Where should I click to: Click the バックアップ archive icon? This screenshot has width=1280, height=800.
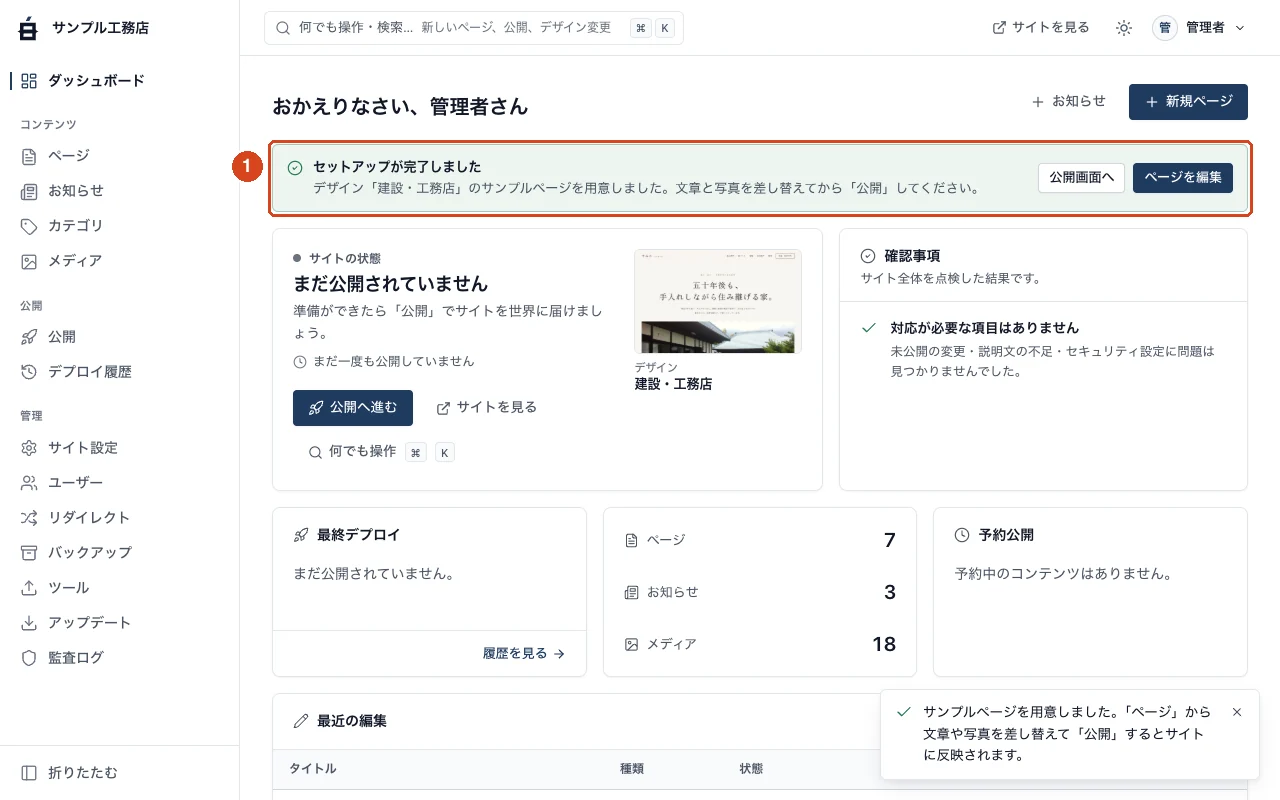click(29, 553)
